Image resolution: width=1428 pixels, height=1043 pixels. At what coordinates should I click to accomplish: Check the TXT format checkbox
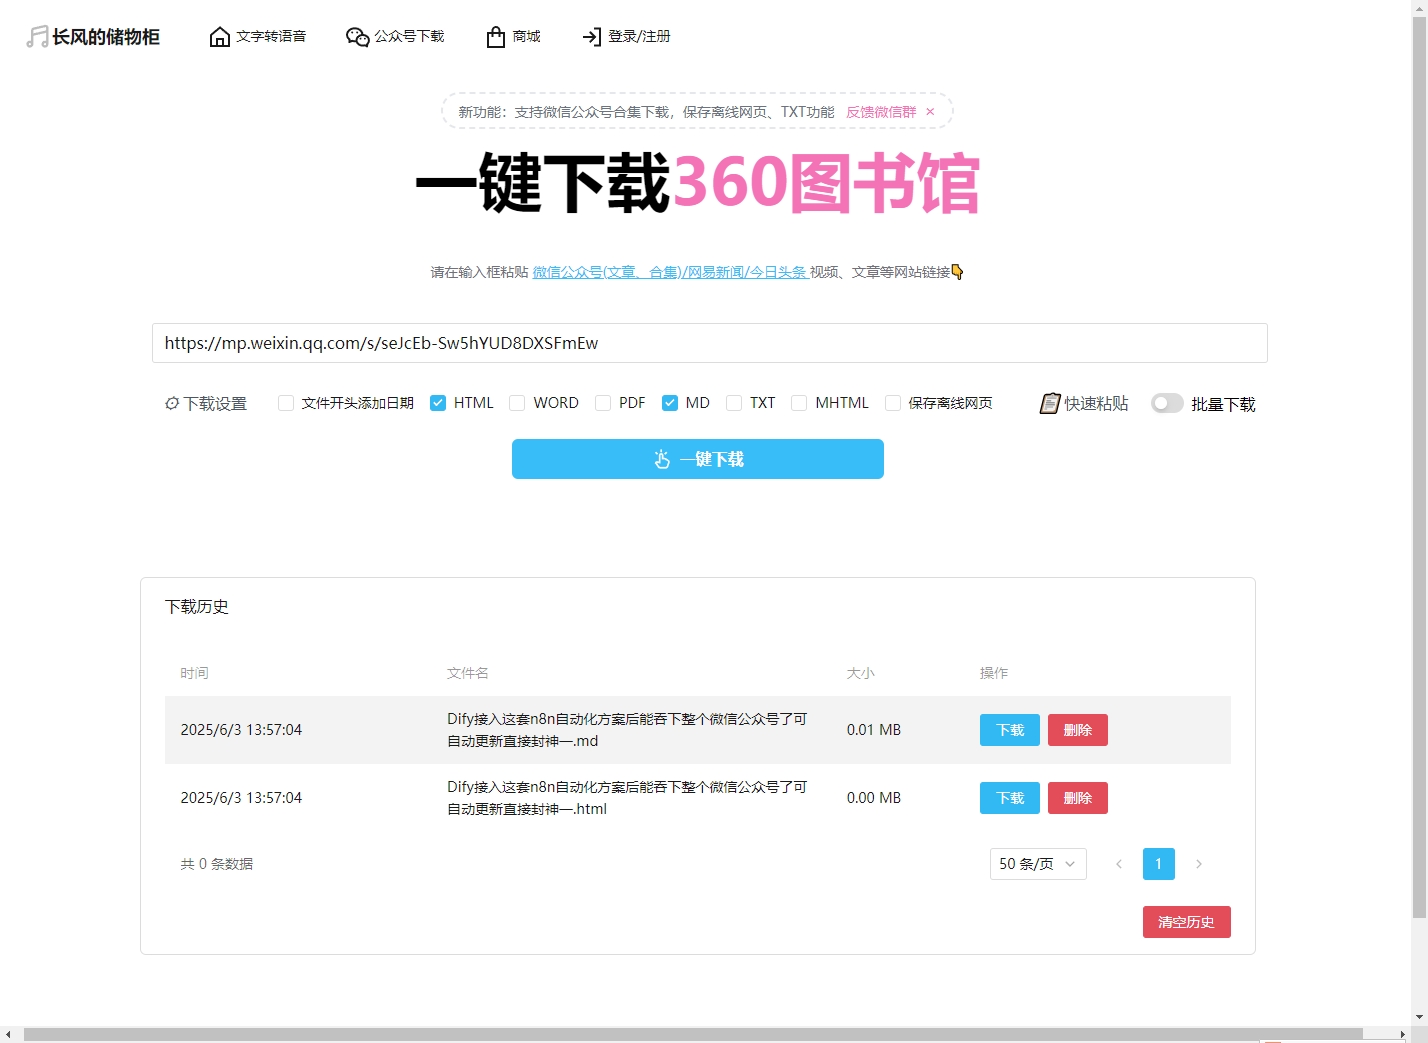click(x=734, y=403)
